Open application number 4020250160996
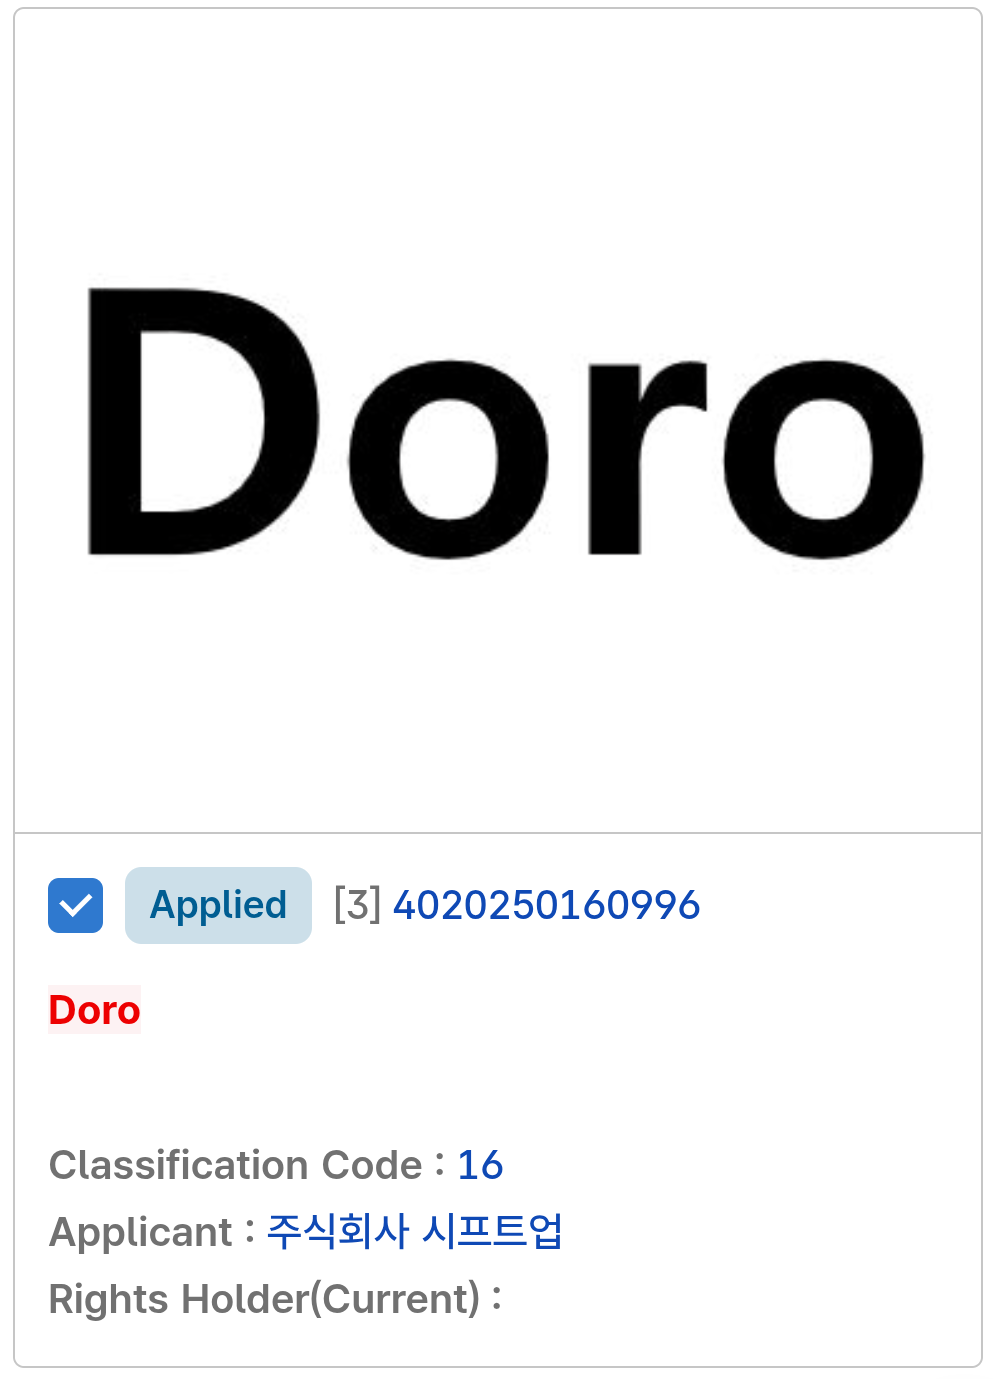 coord(546,905)
